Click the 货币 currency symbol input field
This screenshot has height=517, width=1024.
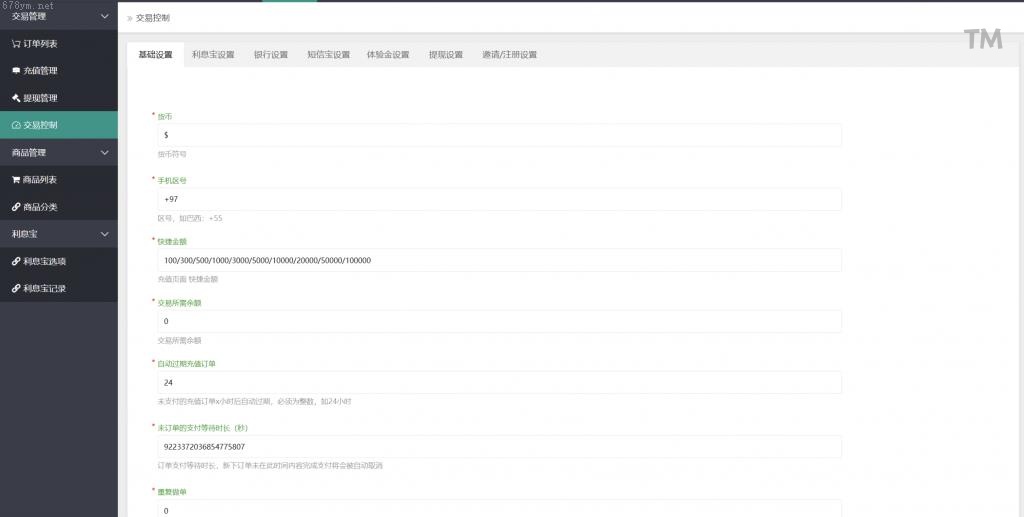[x=499, y=135]
